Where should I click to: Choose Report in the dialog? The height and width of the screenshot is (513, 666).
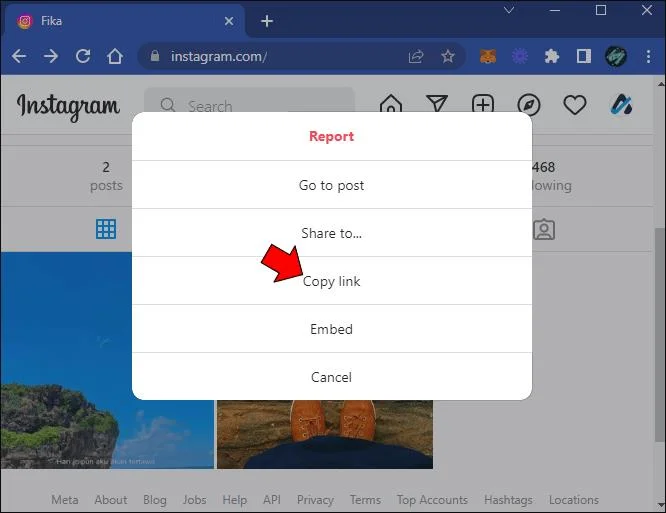click(332, 136)
